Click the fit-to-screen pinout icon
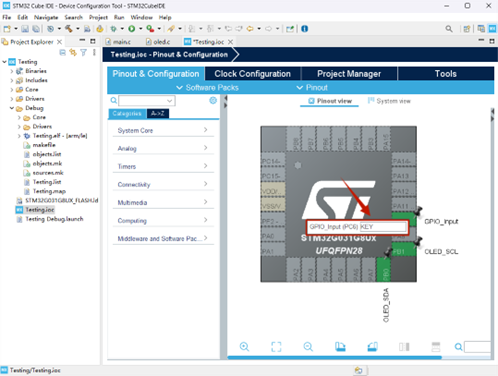Image resolution: width=498 pixels, height=376 pixels. [x=276, y=347]
